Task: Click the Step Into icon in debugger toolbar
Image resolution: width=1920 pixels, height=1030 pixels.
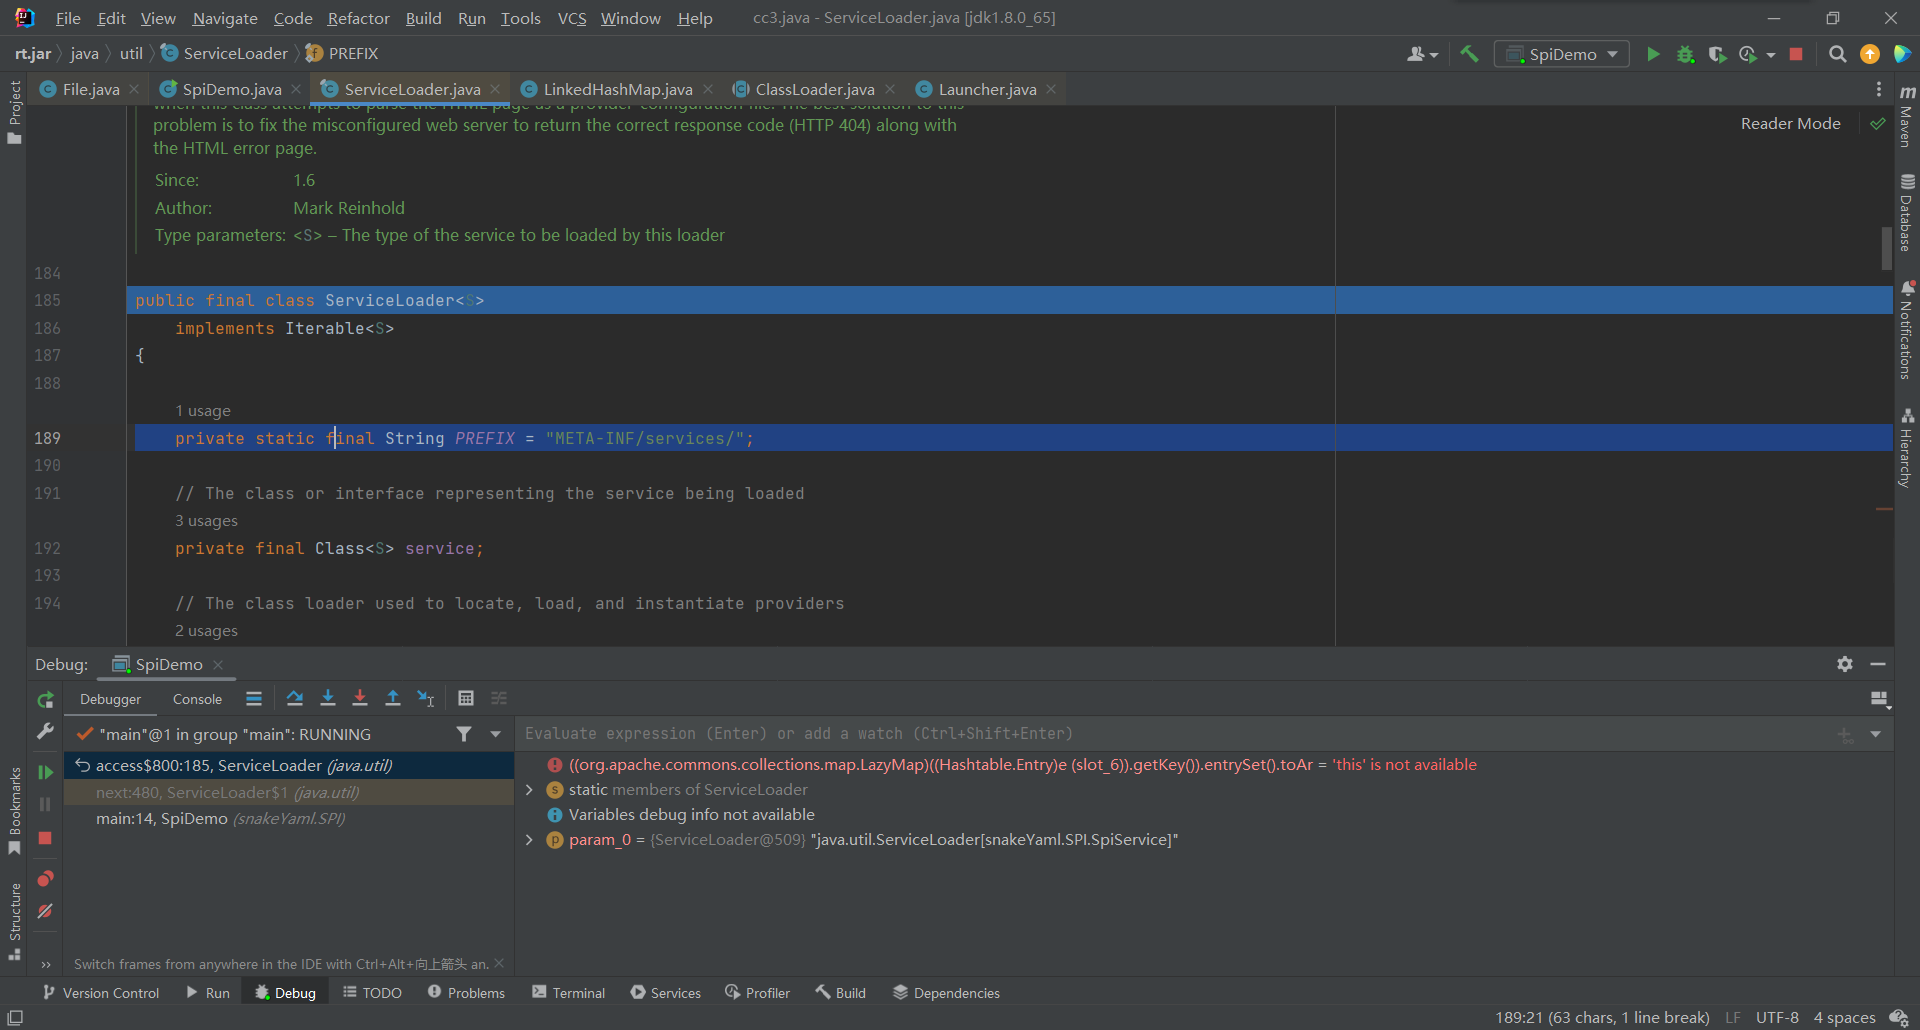Action: tap(327, 698)
